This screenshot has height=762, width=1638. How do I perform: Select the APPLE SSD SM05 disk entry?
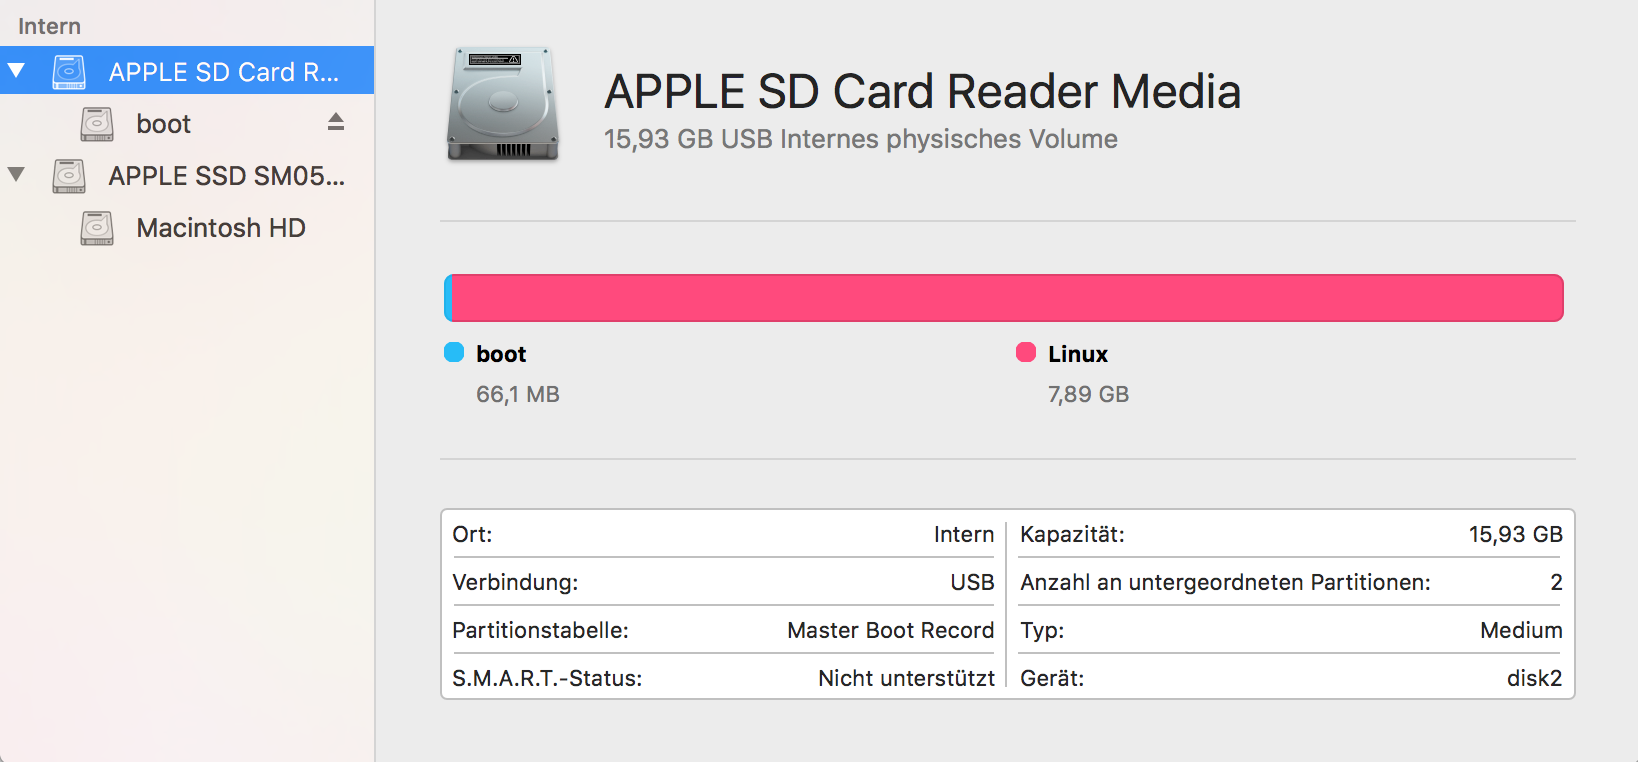pos(226,176)
